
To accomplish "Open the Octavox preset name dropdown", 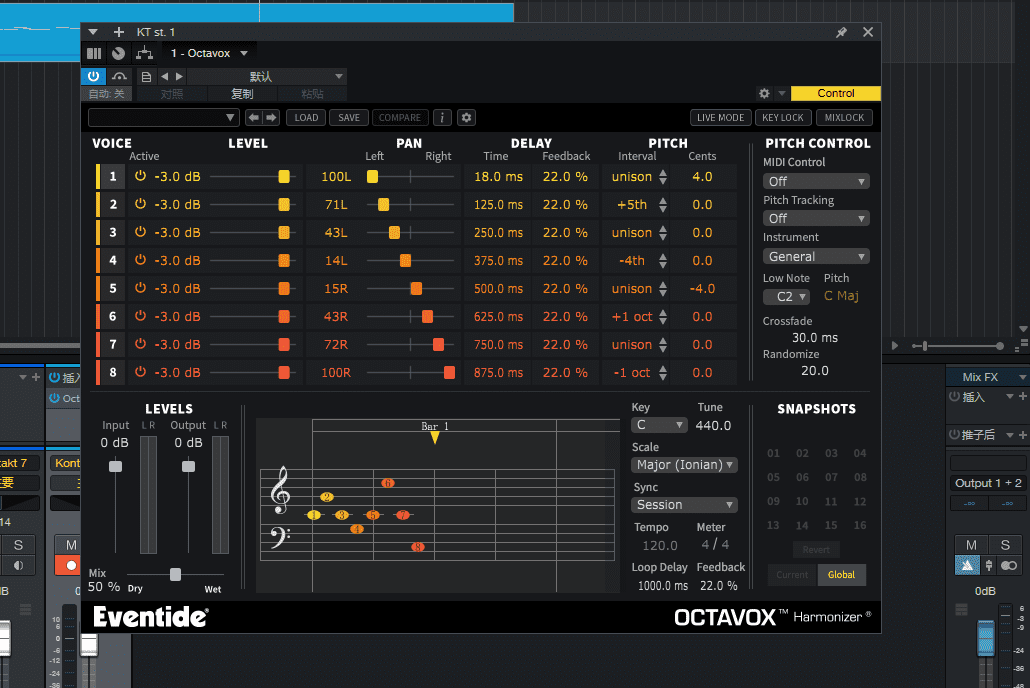I will click(163, 118).
